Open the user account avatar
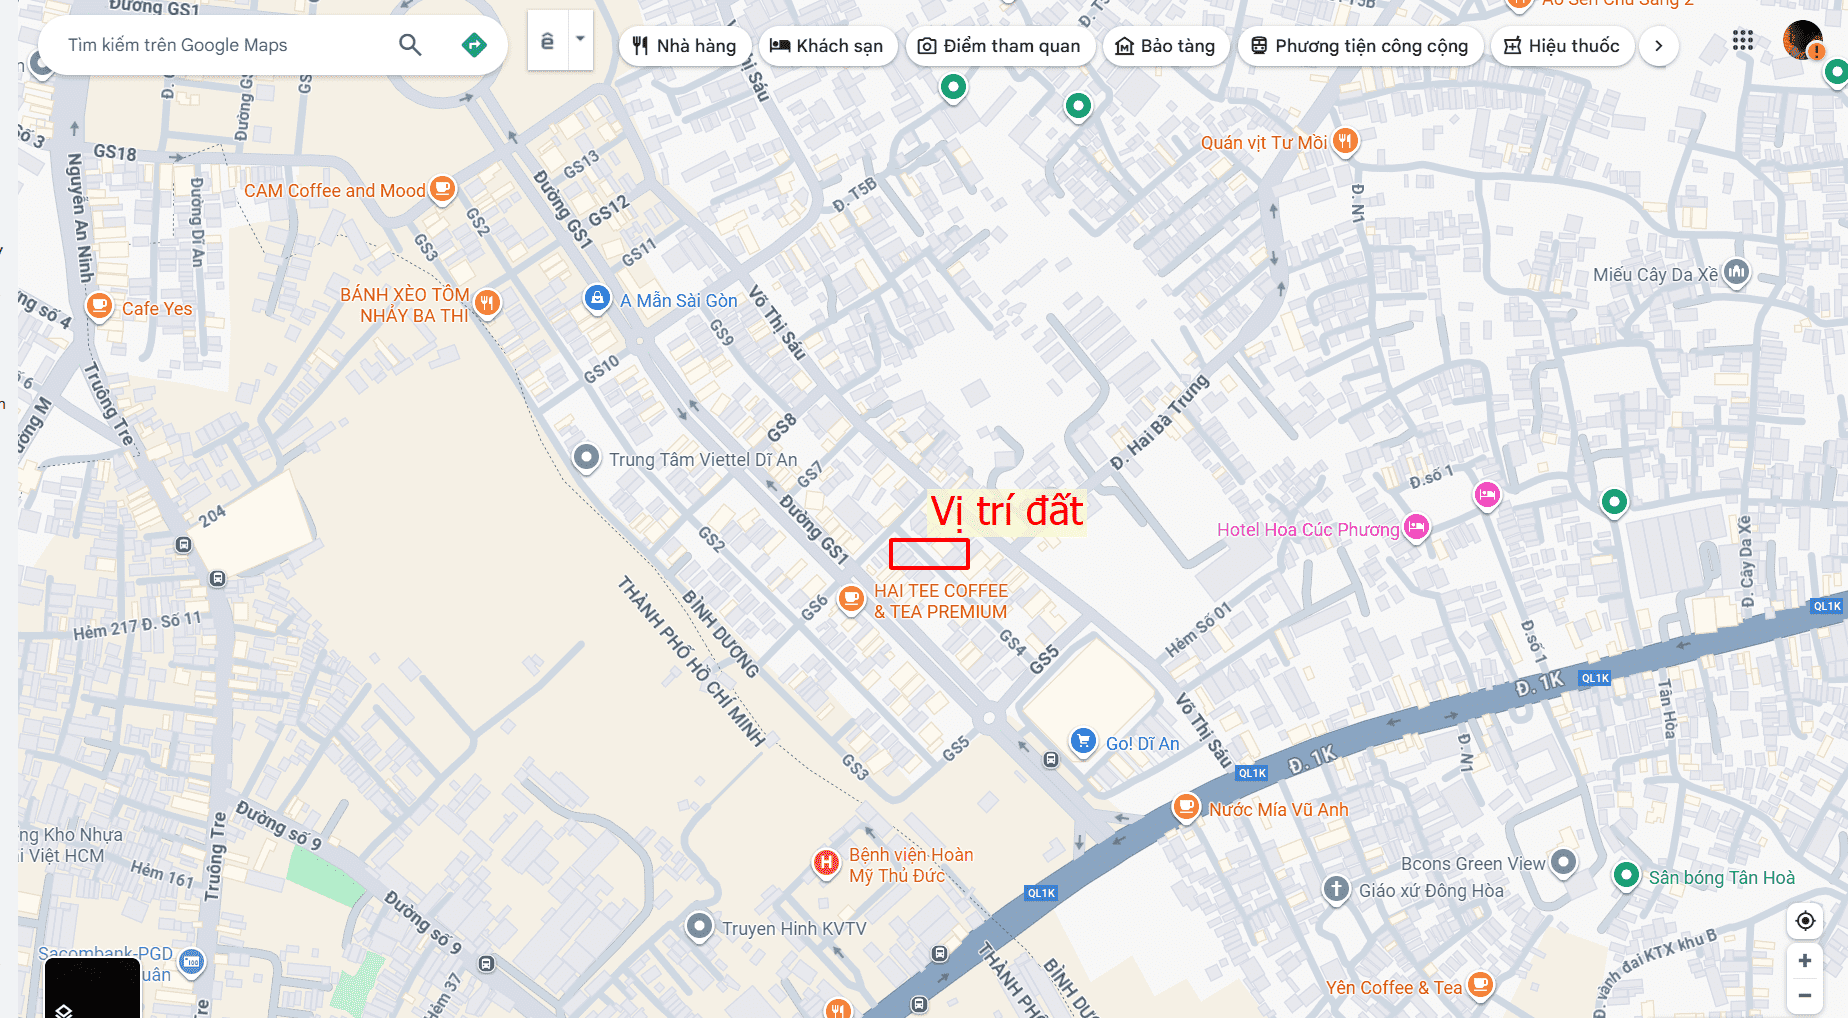The image size is (1848, 1018). [x=1803, y=41]
